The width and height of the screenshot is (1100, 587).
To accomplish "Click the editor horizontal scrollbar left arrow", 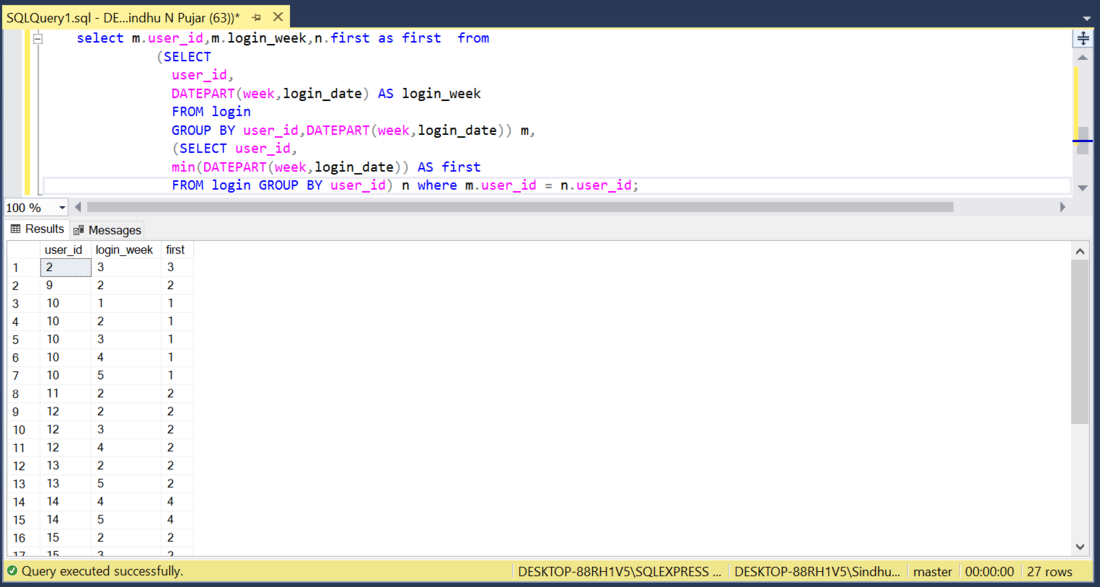I will click(78, 208).
